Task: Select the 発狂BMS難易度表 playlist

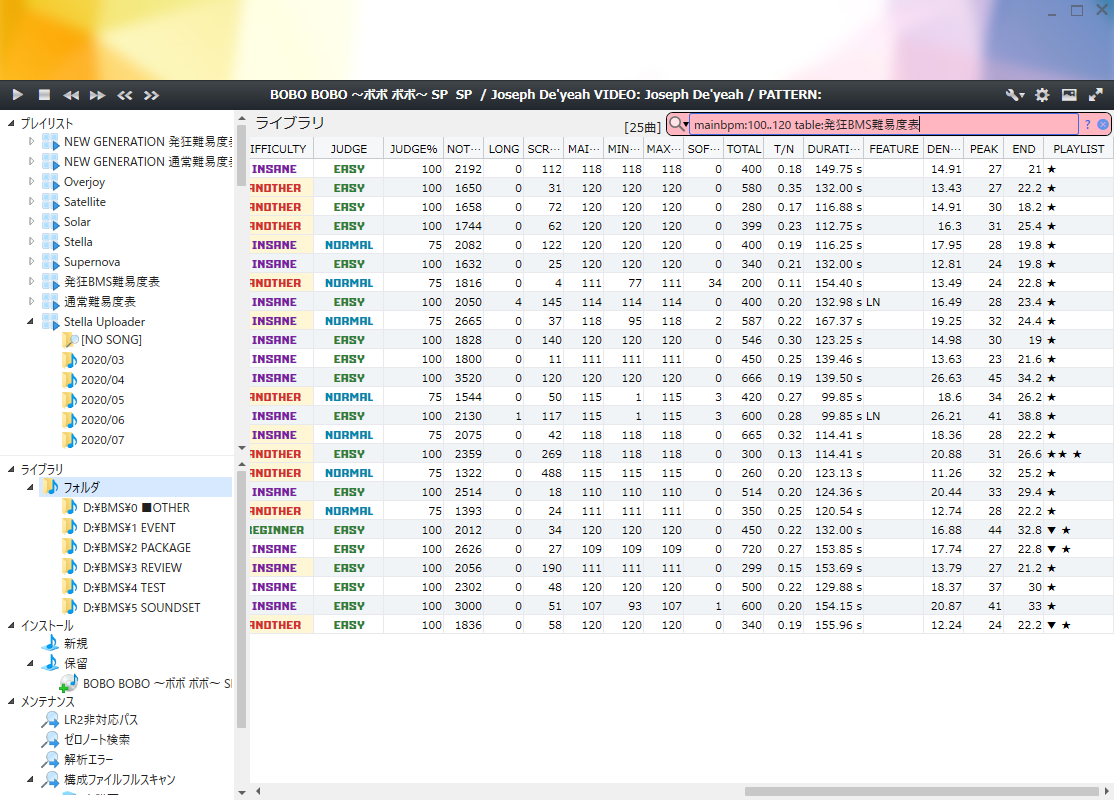Action: coord(112,281)
